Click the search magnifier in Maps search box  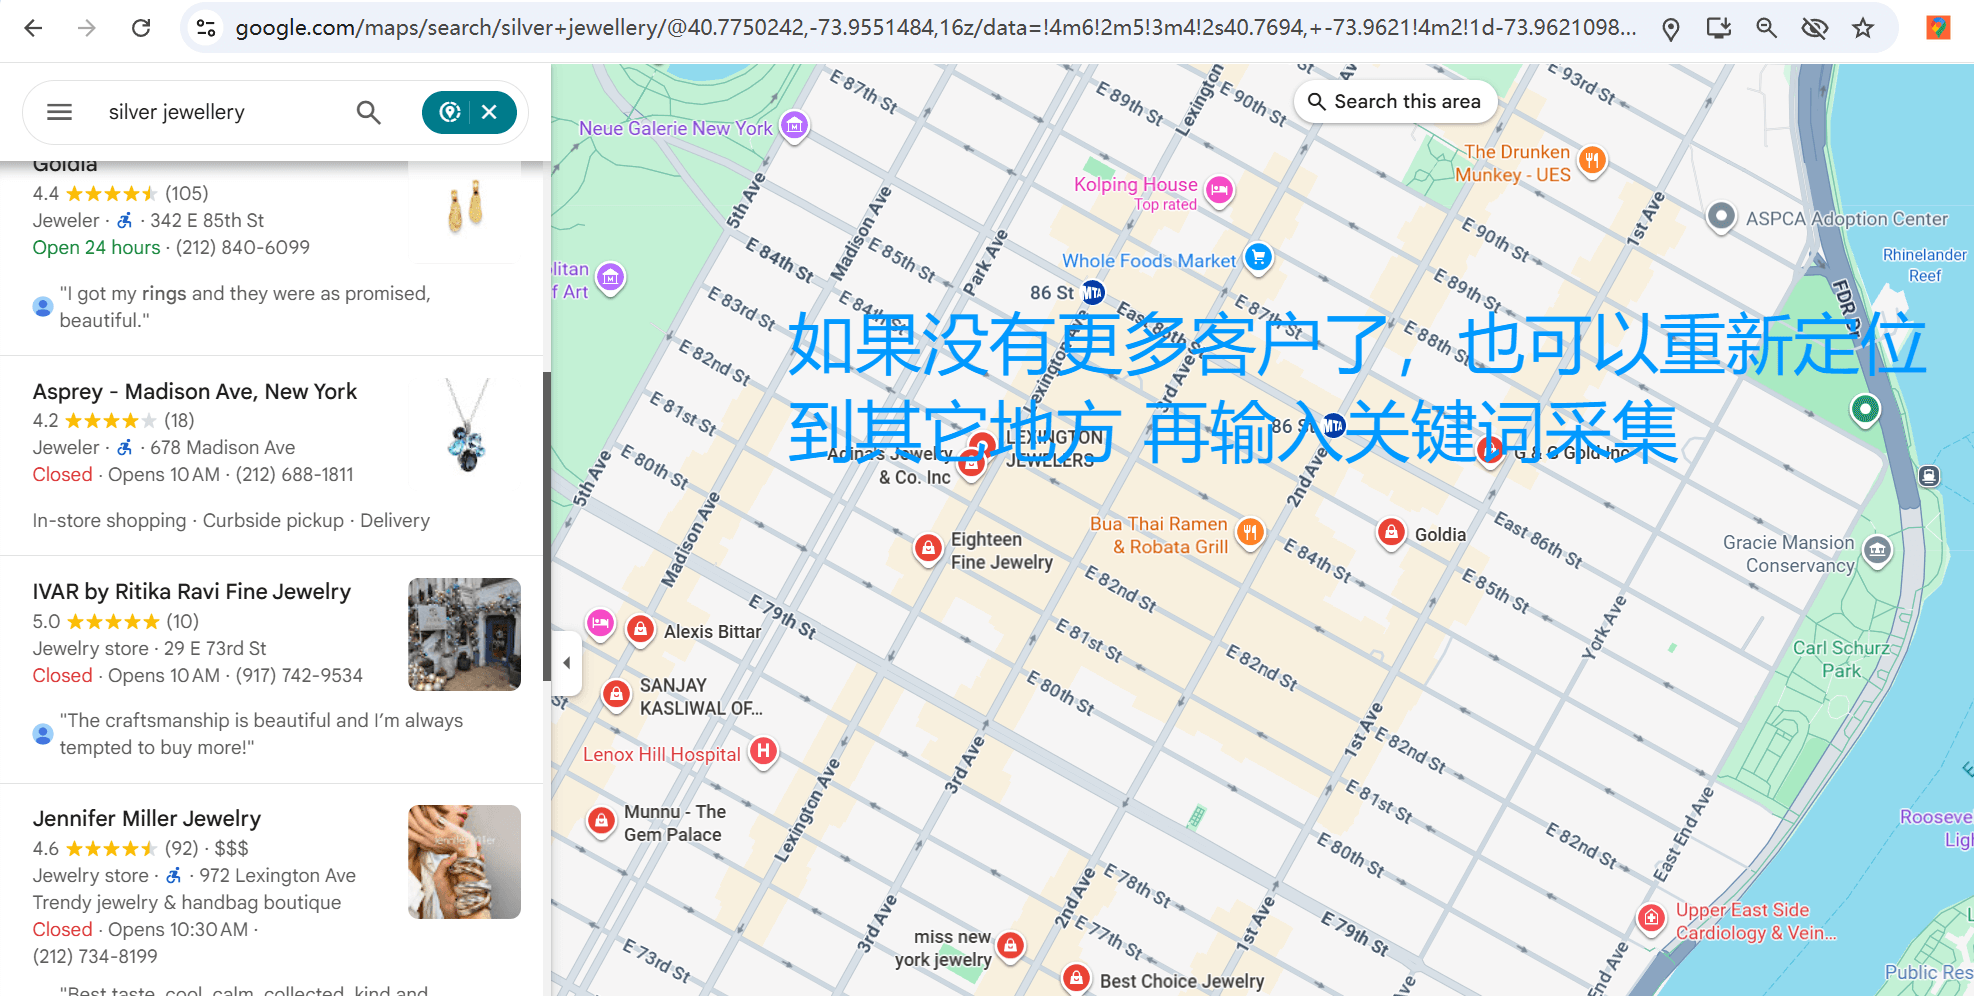[369, 112]
